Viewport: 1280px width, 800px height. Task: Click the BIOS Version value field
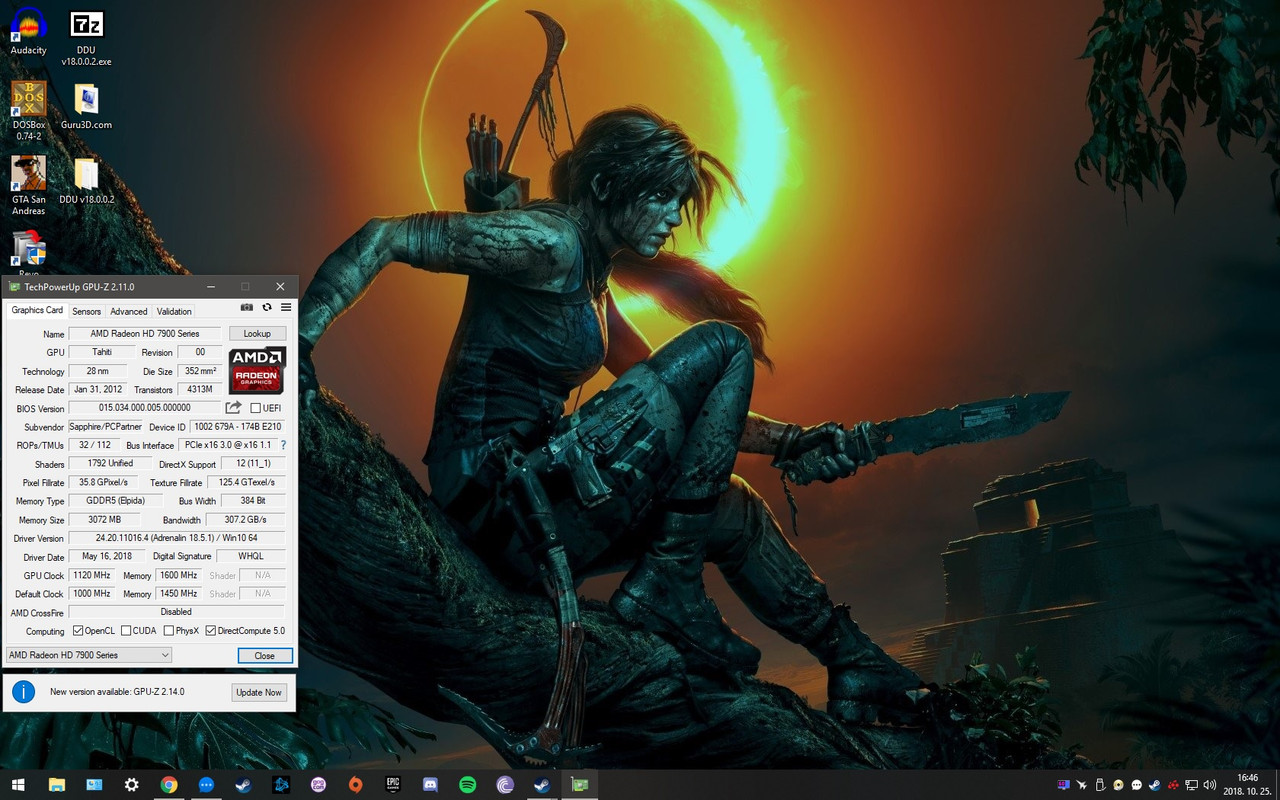[144, 408]
